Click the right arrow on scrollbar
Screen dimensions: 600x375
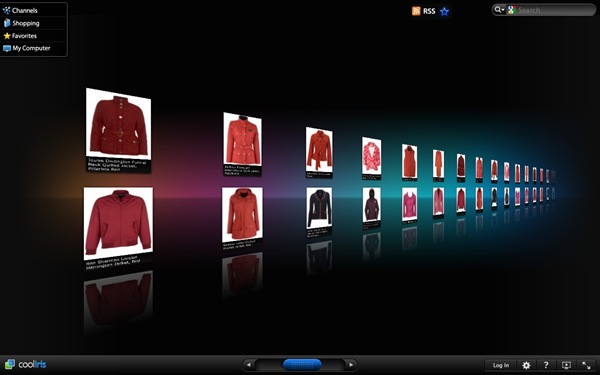click(351, 365)
